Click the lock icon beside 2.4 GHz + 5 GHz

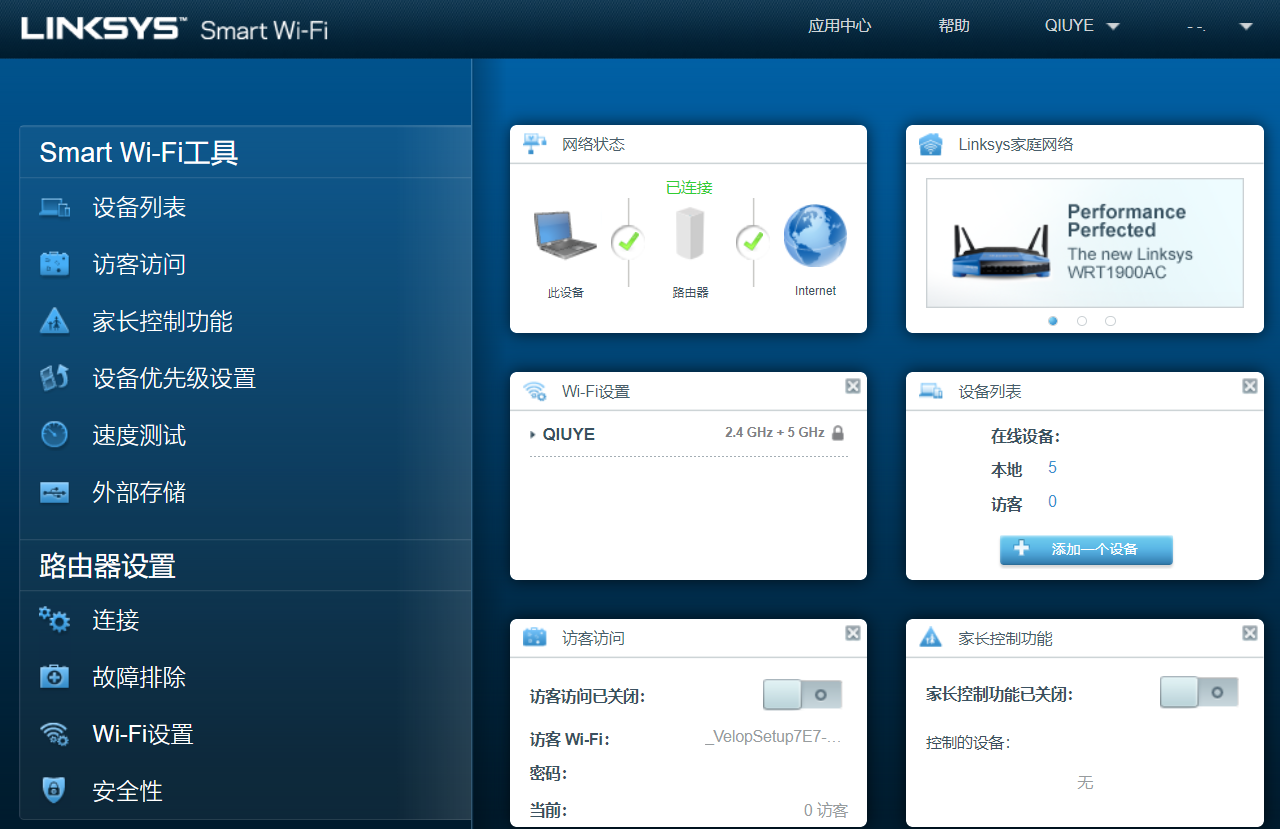838,433
